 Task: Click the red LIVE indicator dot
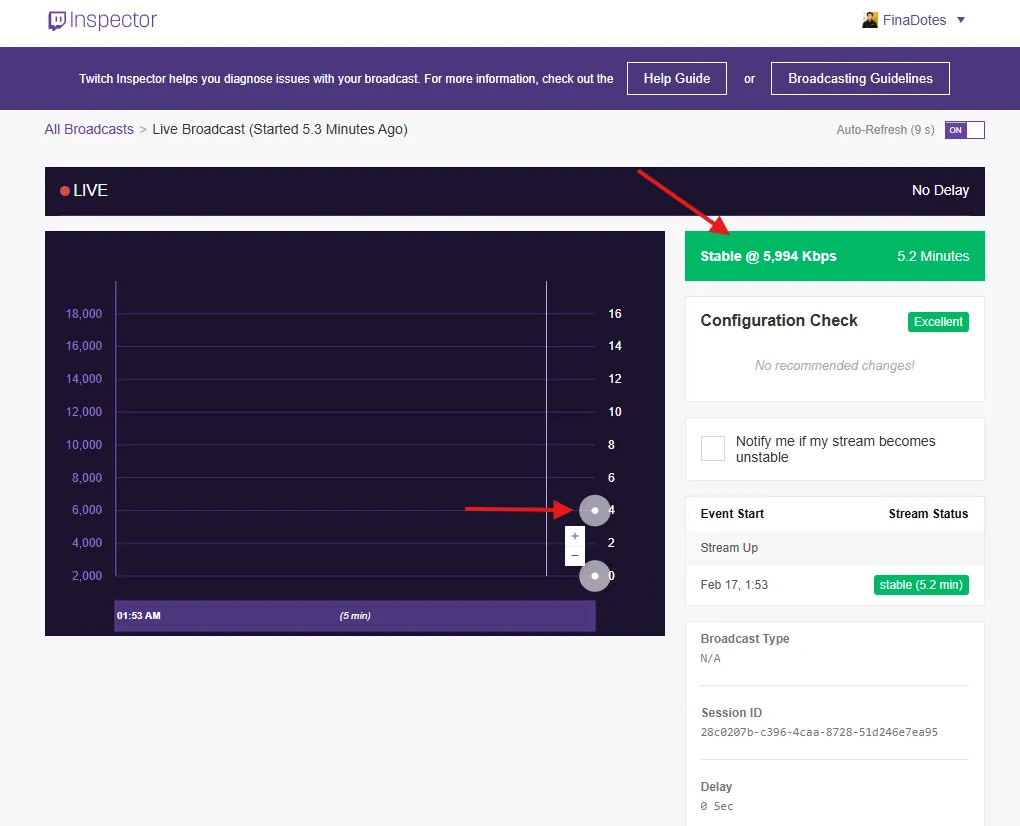(65, 191)
